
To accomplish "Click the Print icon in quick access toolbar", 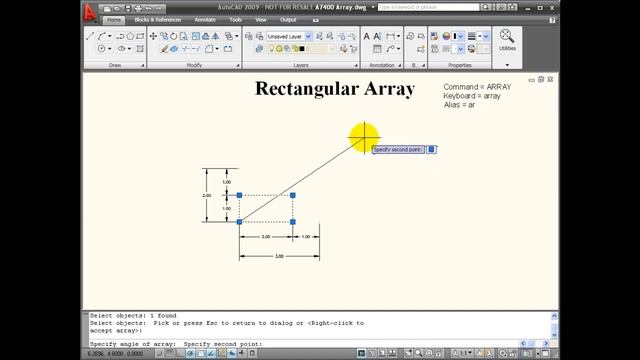I will tap(138, 8).
